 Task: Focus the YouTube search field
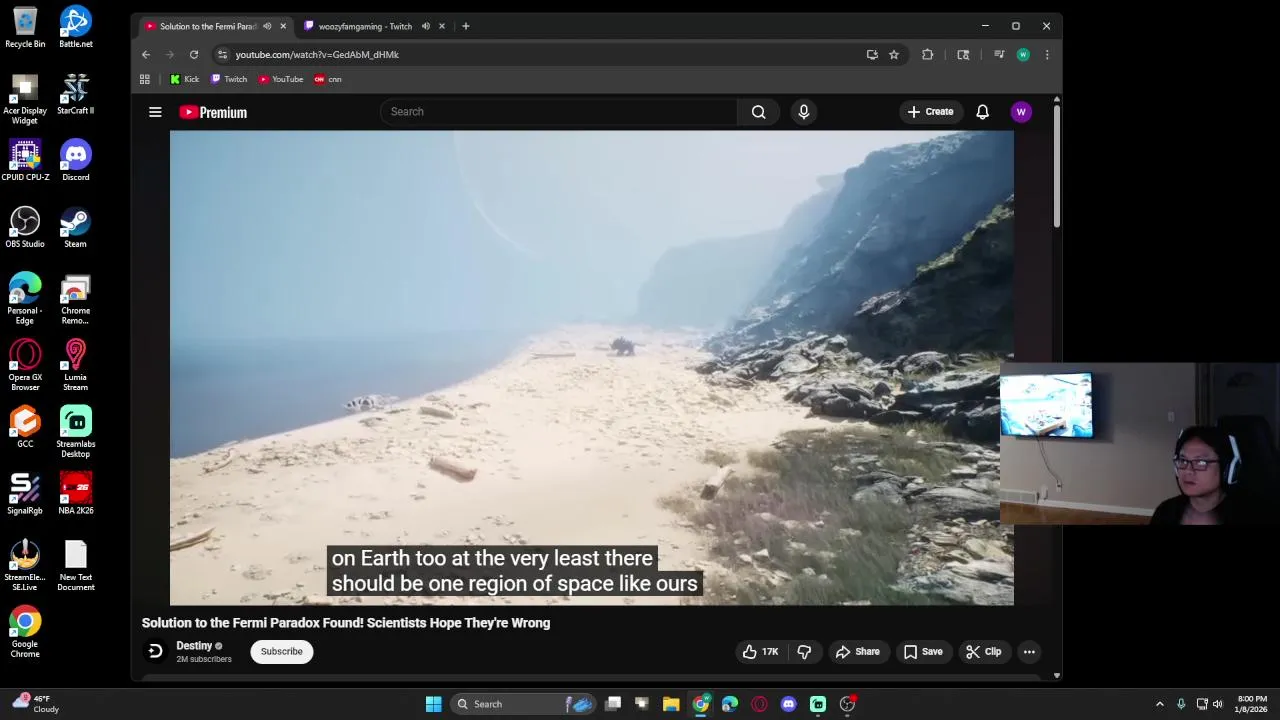point(558,112)
